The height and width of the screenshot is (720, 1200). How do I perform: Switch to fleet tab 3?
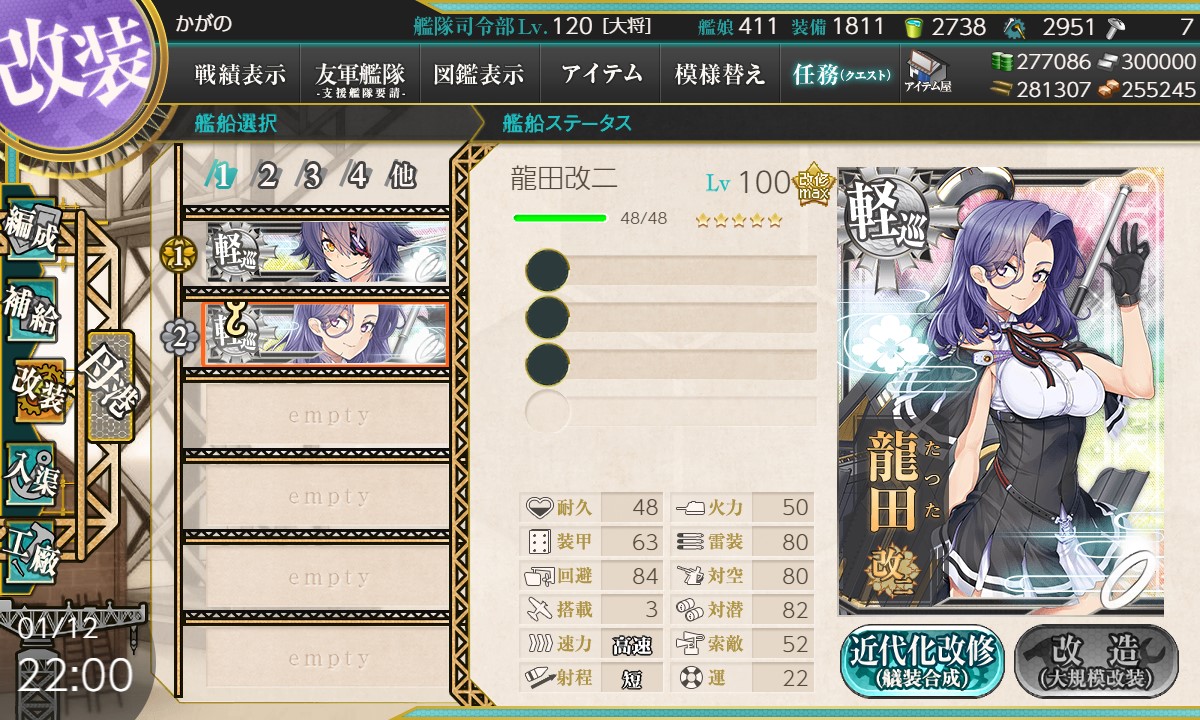click(312, 177)
